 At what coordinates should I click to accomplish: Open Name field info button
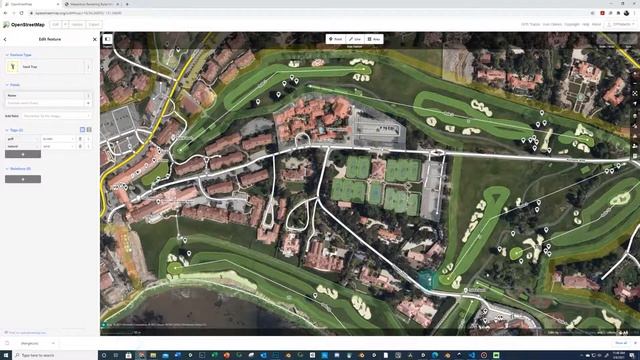88,96
